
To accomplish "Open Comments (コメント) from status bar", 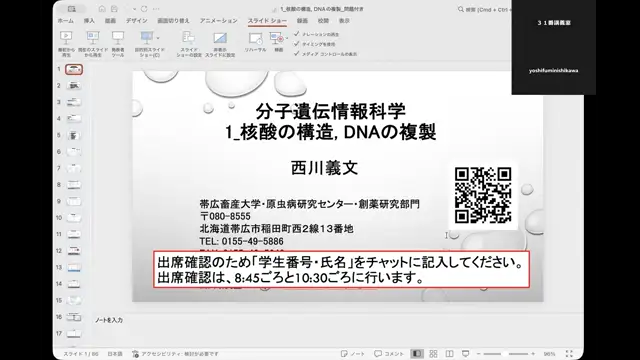I will (389, 354).
